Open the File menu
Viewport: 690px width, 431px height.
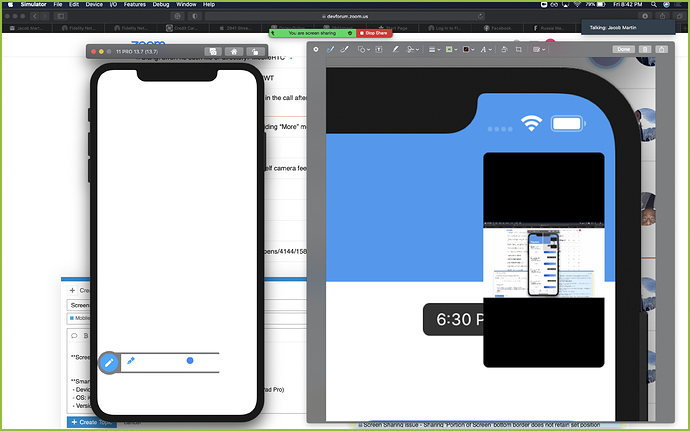tap(58, 4)
